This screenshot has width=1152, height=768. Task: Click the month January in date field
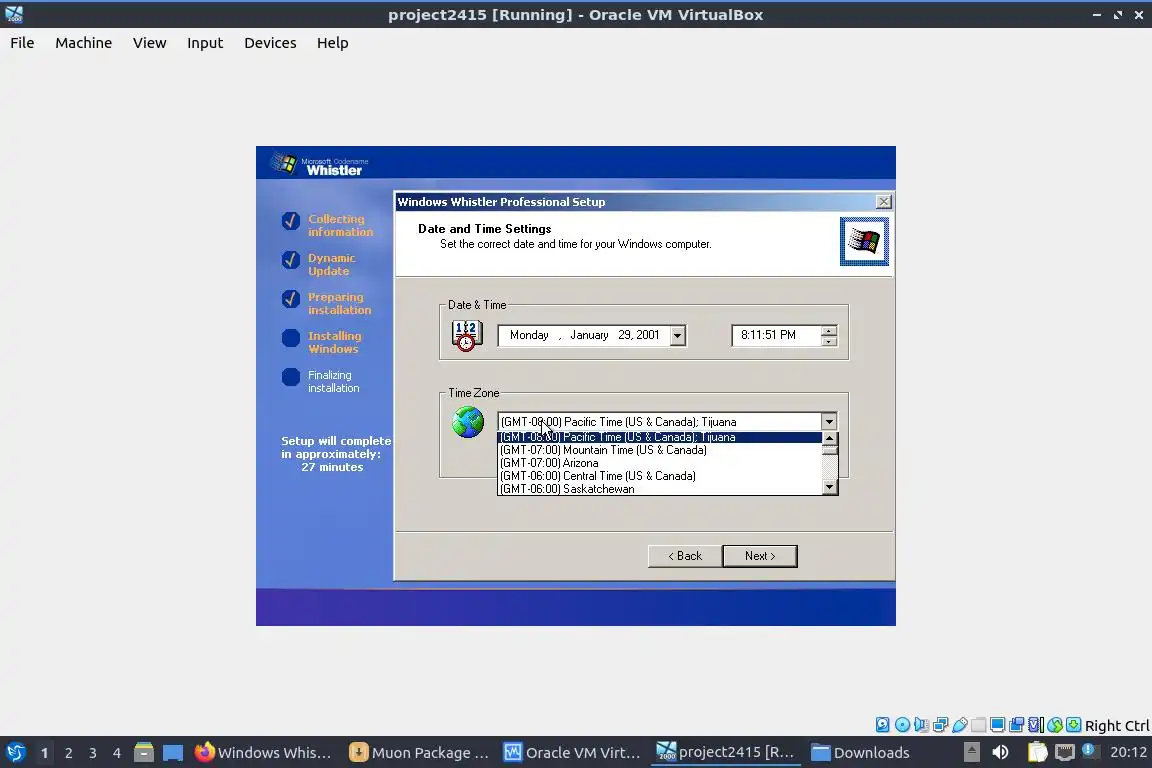(x=589, y=335)
